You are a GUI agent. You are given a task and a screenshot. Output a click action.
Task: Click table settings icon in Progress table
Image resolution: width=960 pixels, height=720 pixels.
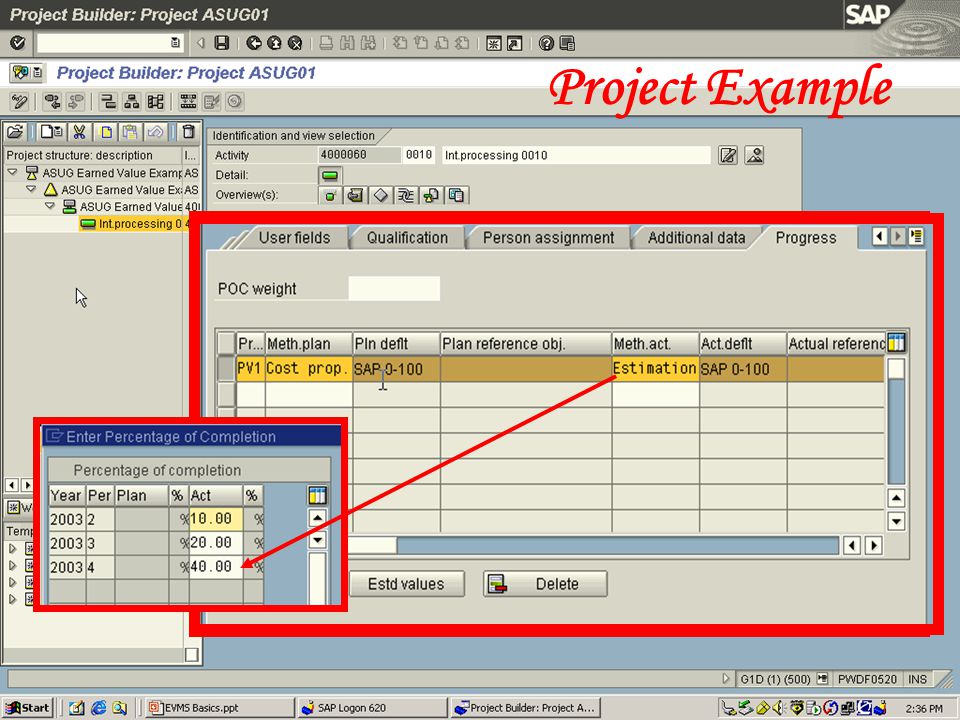896,343
